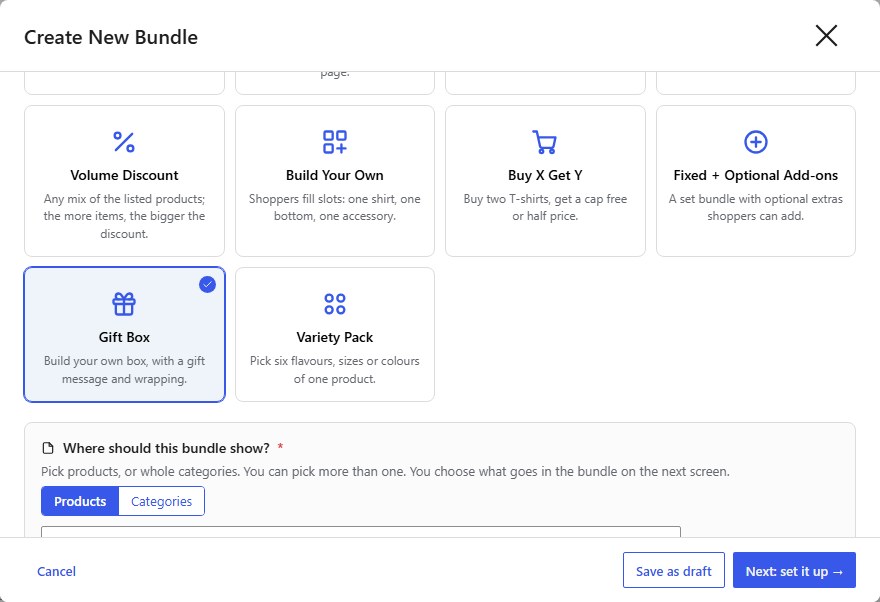
Task: Click the document icon beside 'Where should this bundle show?'
Action: [48, 448]
